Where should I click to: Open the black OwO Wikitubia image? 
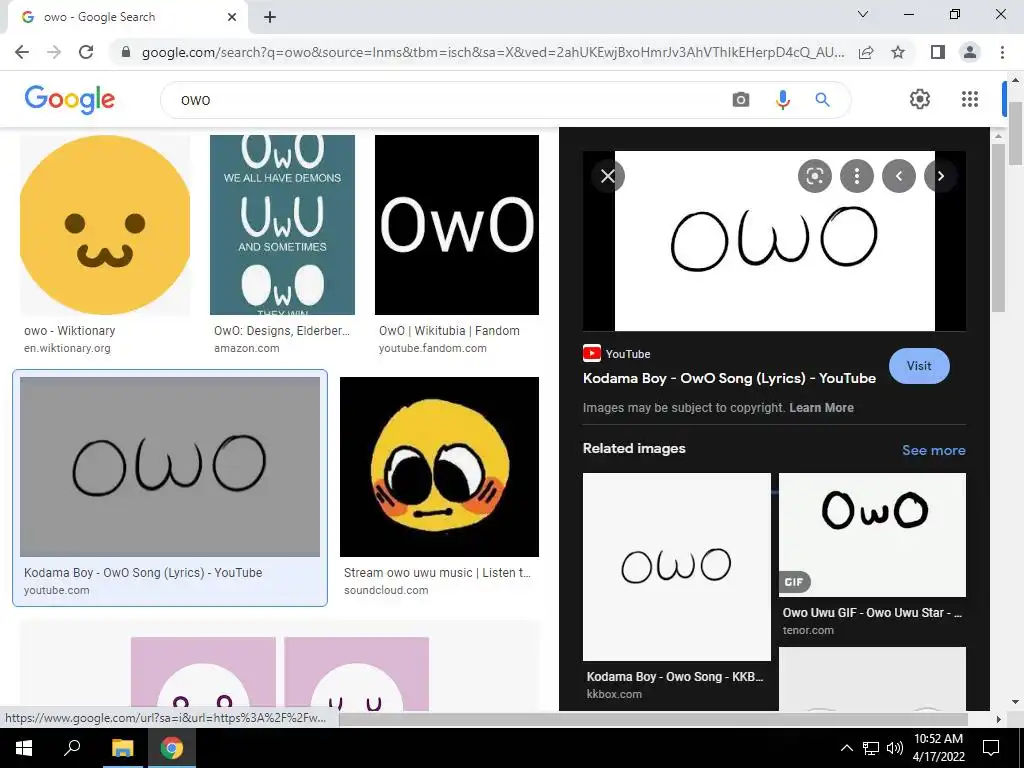click(456, 225)
